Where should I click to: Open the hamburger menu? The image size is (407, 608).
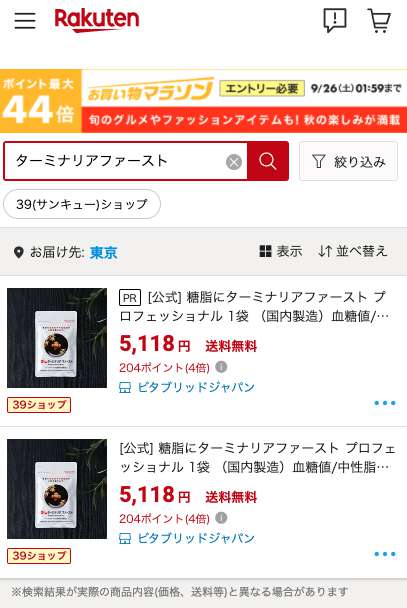[x=25, y=20]
